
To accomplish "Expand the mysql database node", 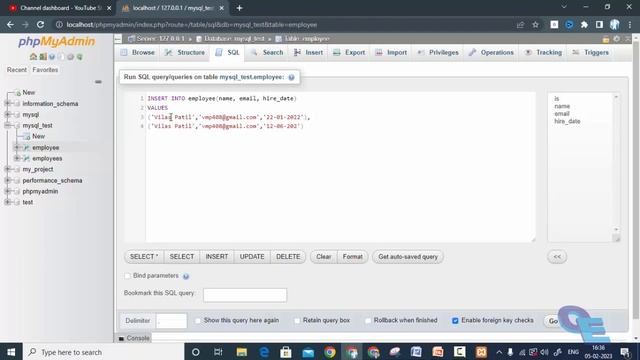I will (7, 115).
